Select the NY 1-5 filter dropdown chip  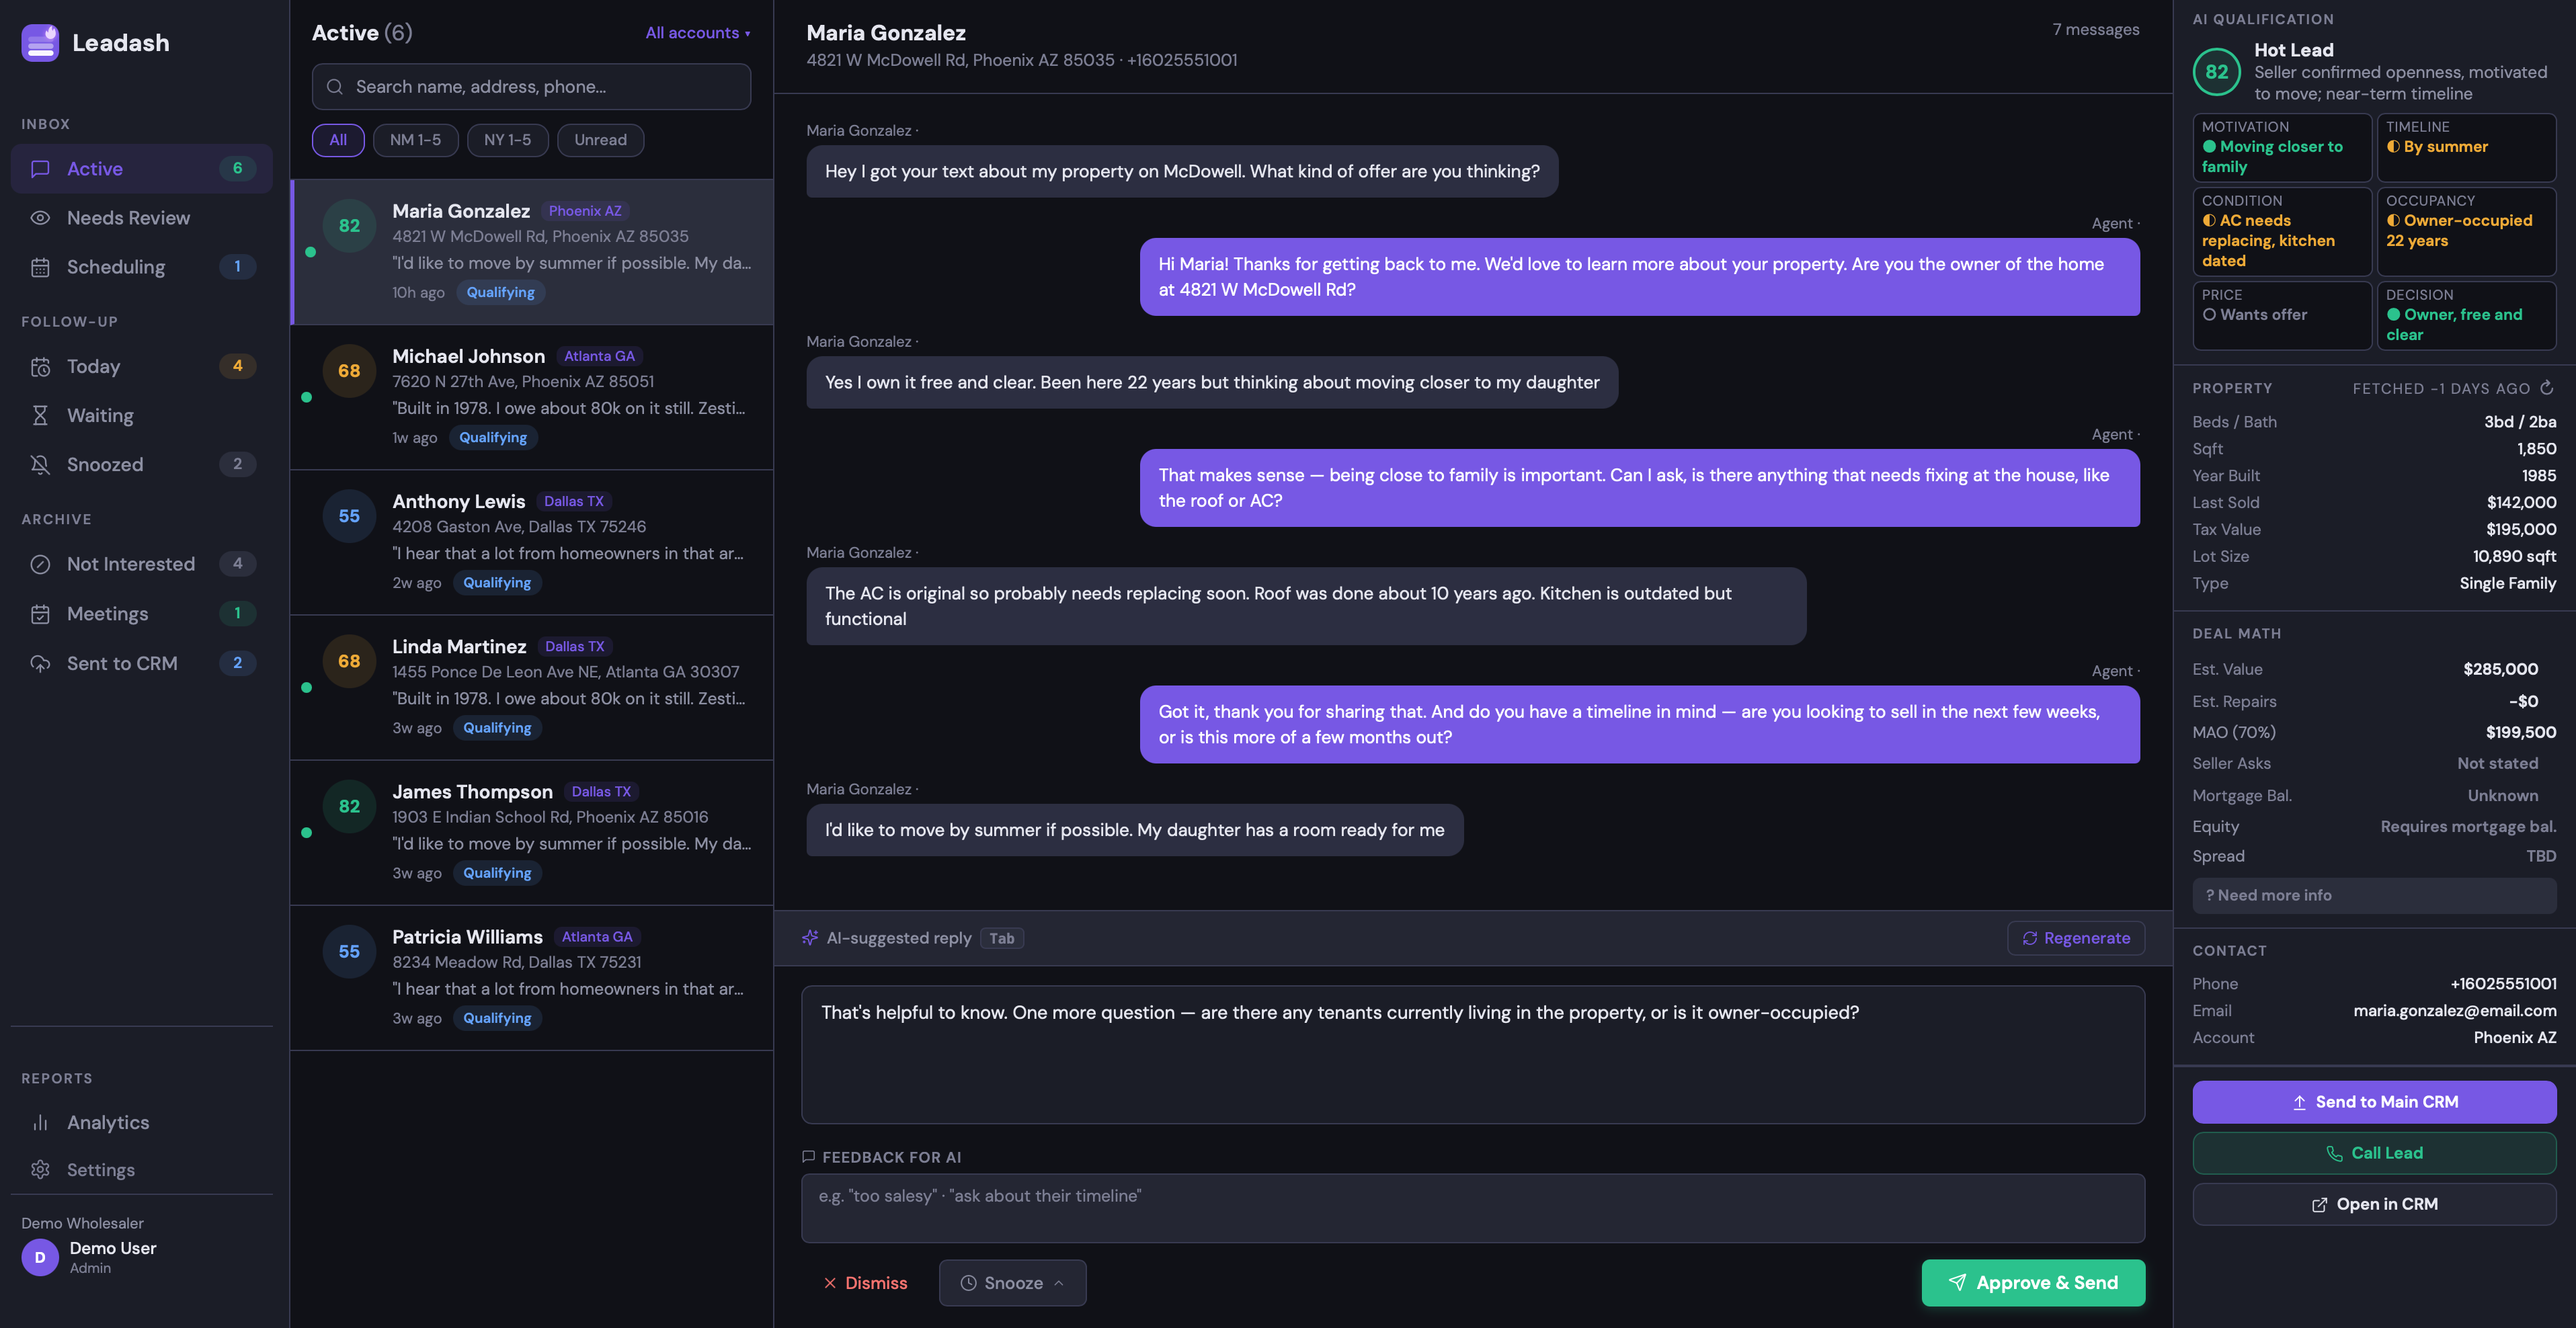(x=507, y=140)
